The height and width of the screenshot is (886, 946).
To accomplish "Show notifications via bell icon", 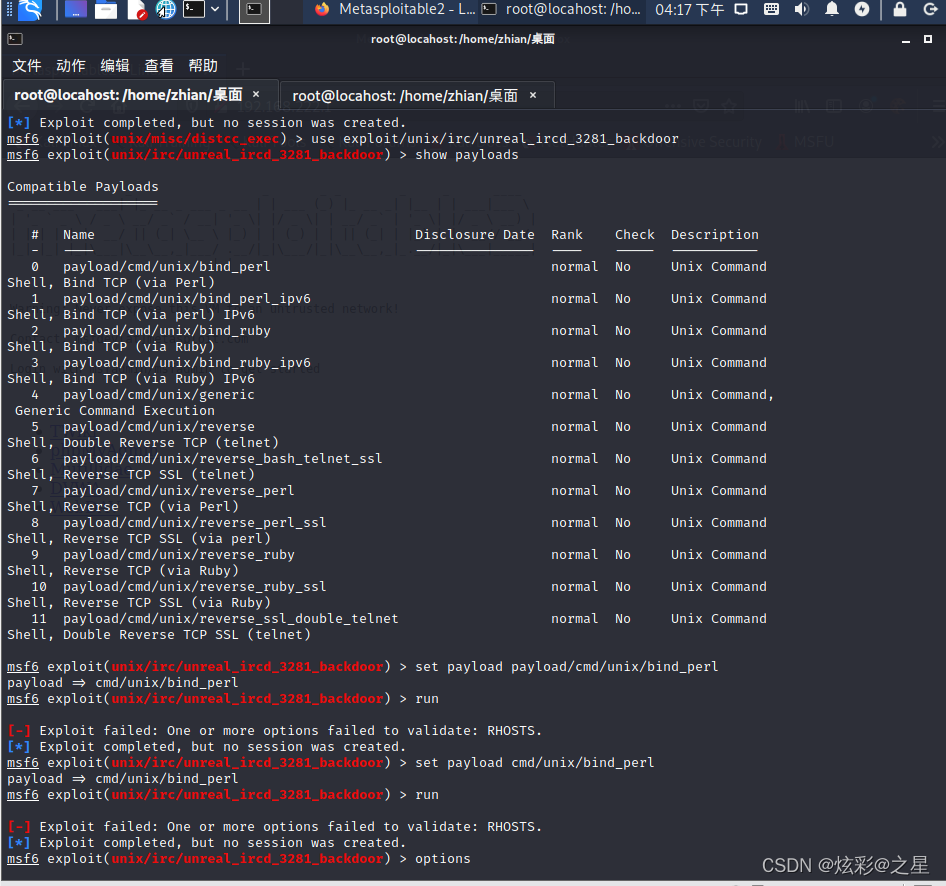I will point(831,9).
